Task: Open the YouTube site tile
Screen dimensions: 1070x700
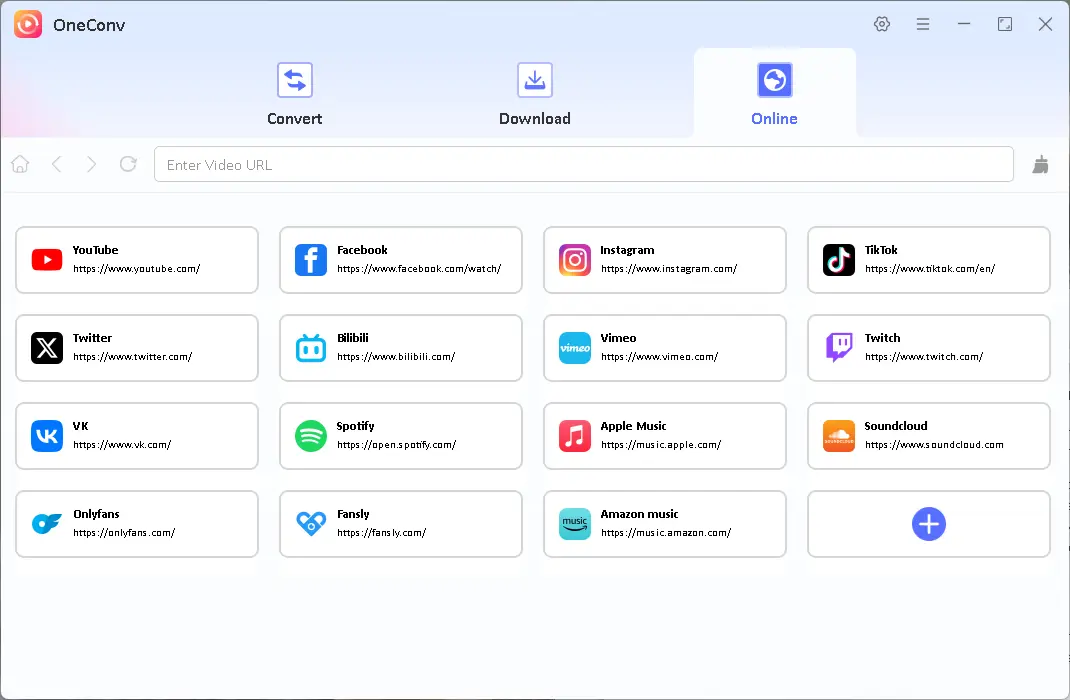Action: (x=137, y=260)
